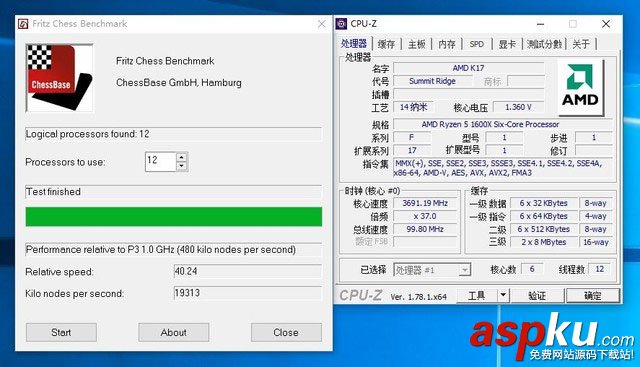The image size is (640, 367).
Task: Increase Processors to use with up arrow
Action: click(182, 157)
